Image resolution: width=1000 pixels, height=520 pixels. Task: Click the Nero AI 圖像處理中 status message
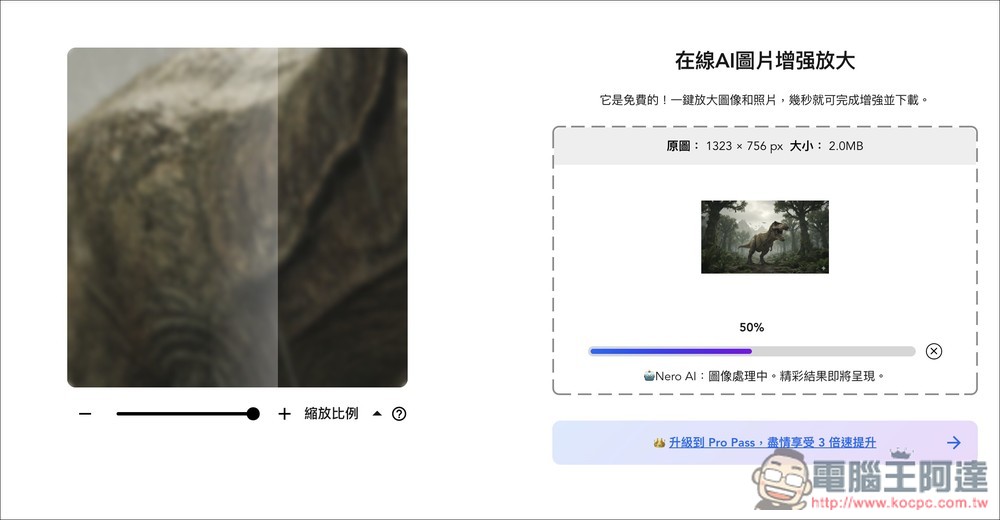[x=764, y=376]
